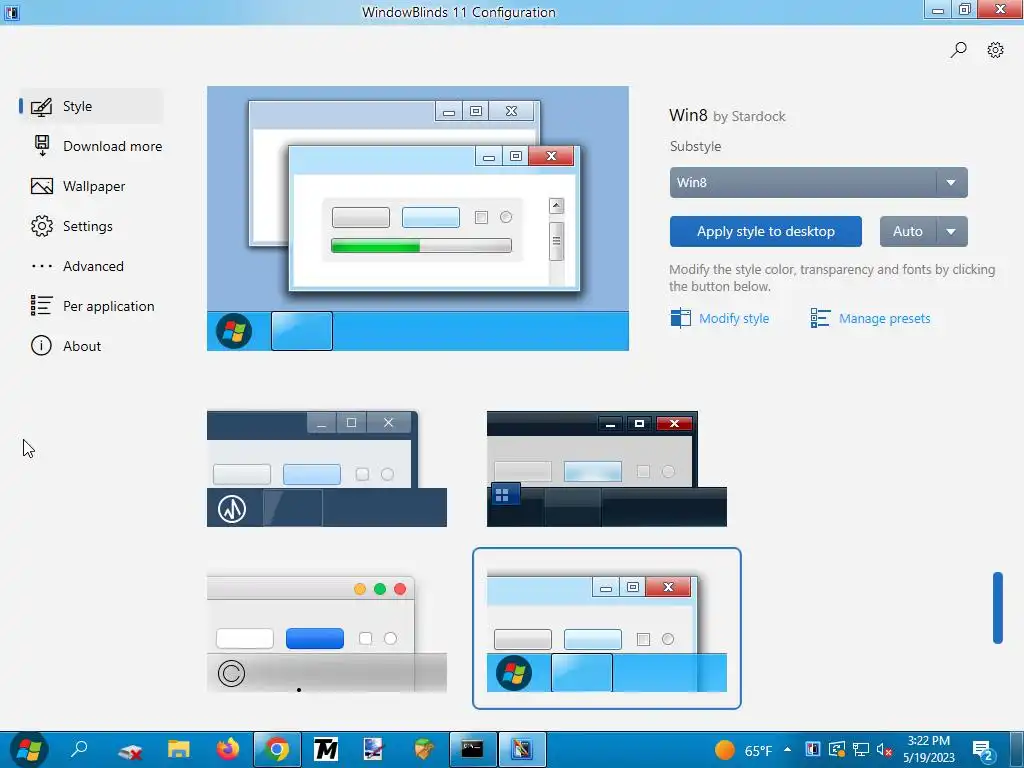The height and width of the screenshot is (768, 1024).
Task: Show hidden system tray icons
Action: (x=788, y=749)
